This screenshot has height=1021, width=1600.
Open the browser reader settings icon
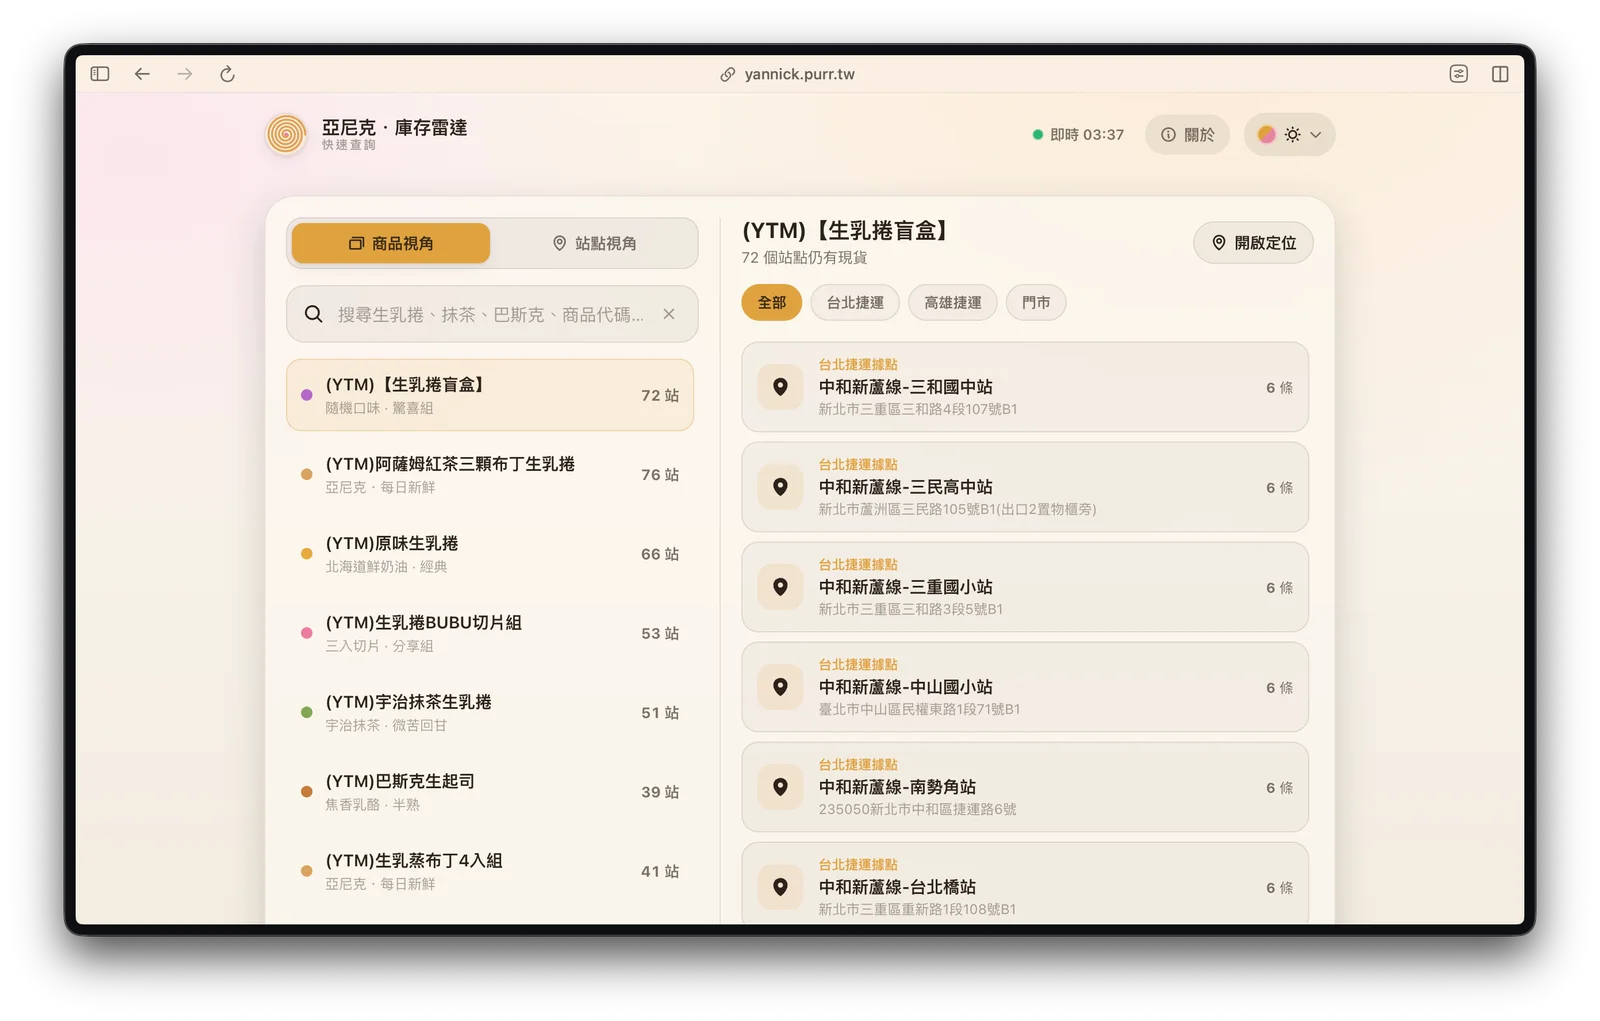pos(1459,74)
